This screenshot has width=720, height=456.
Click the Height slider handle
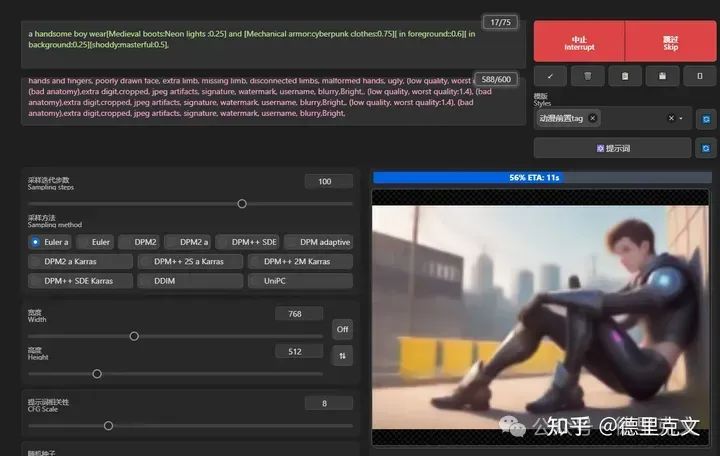point(97,374)
